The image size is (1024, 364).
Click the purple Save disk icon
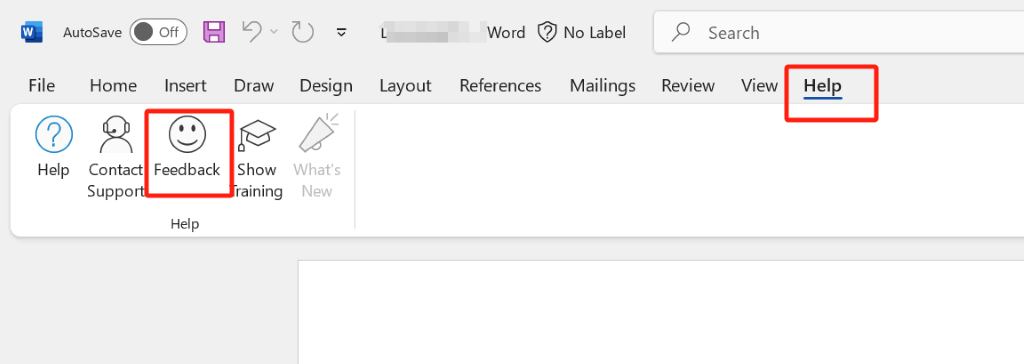click(214, 32)
